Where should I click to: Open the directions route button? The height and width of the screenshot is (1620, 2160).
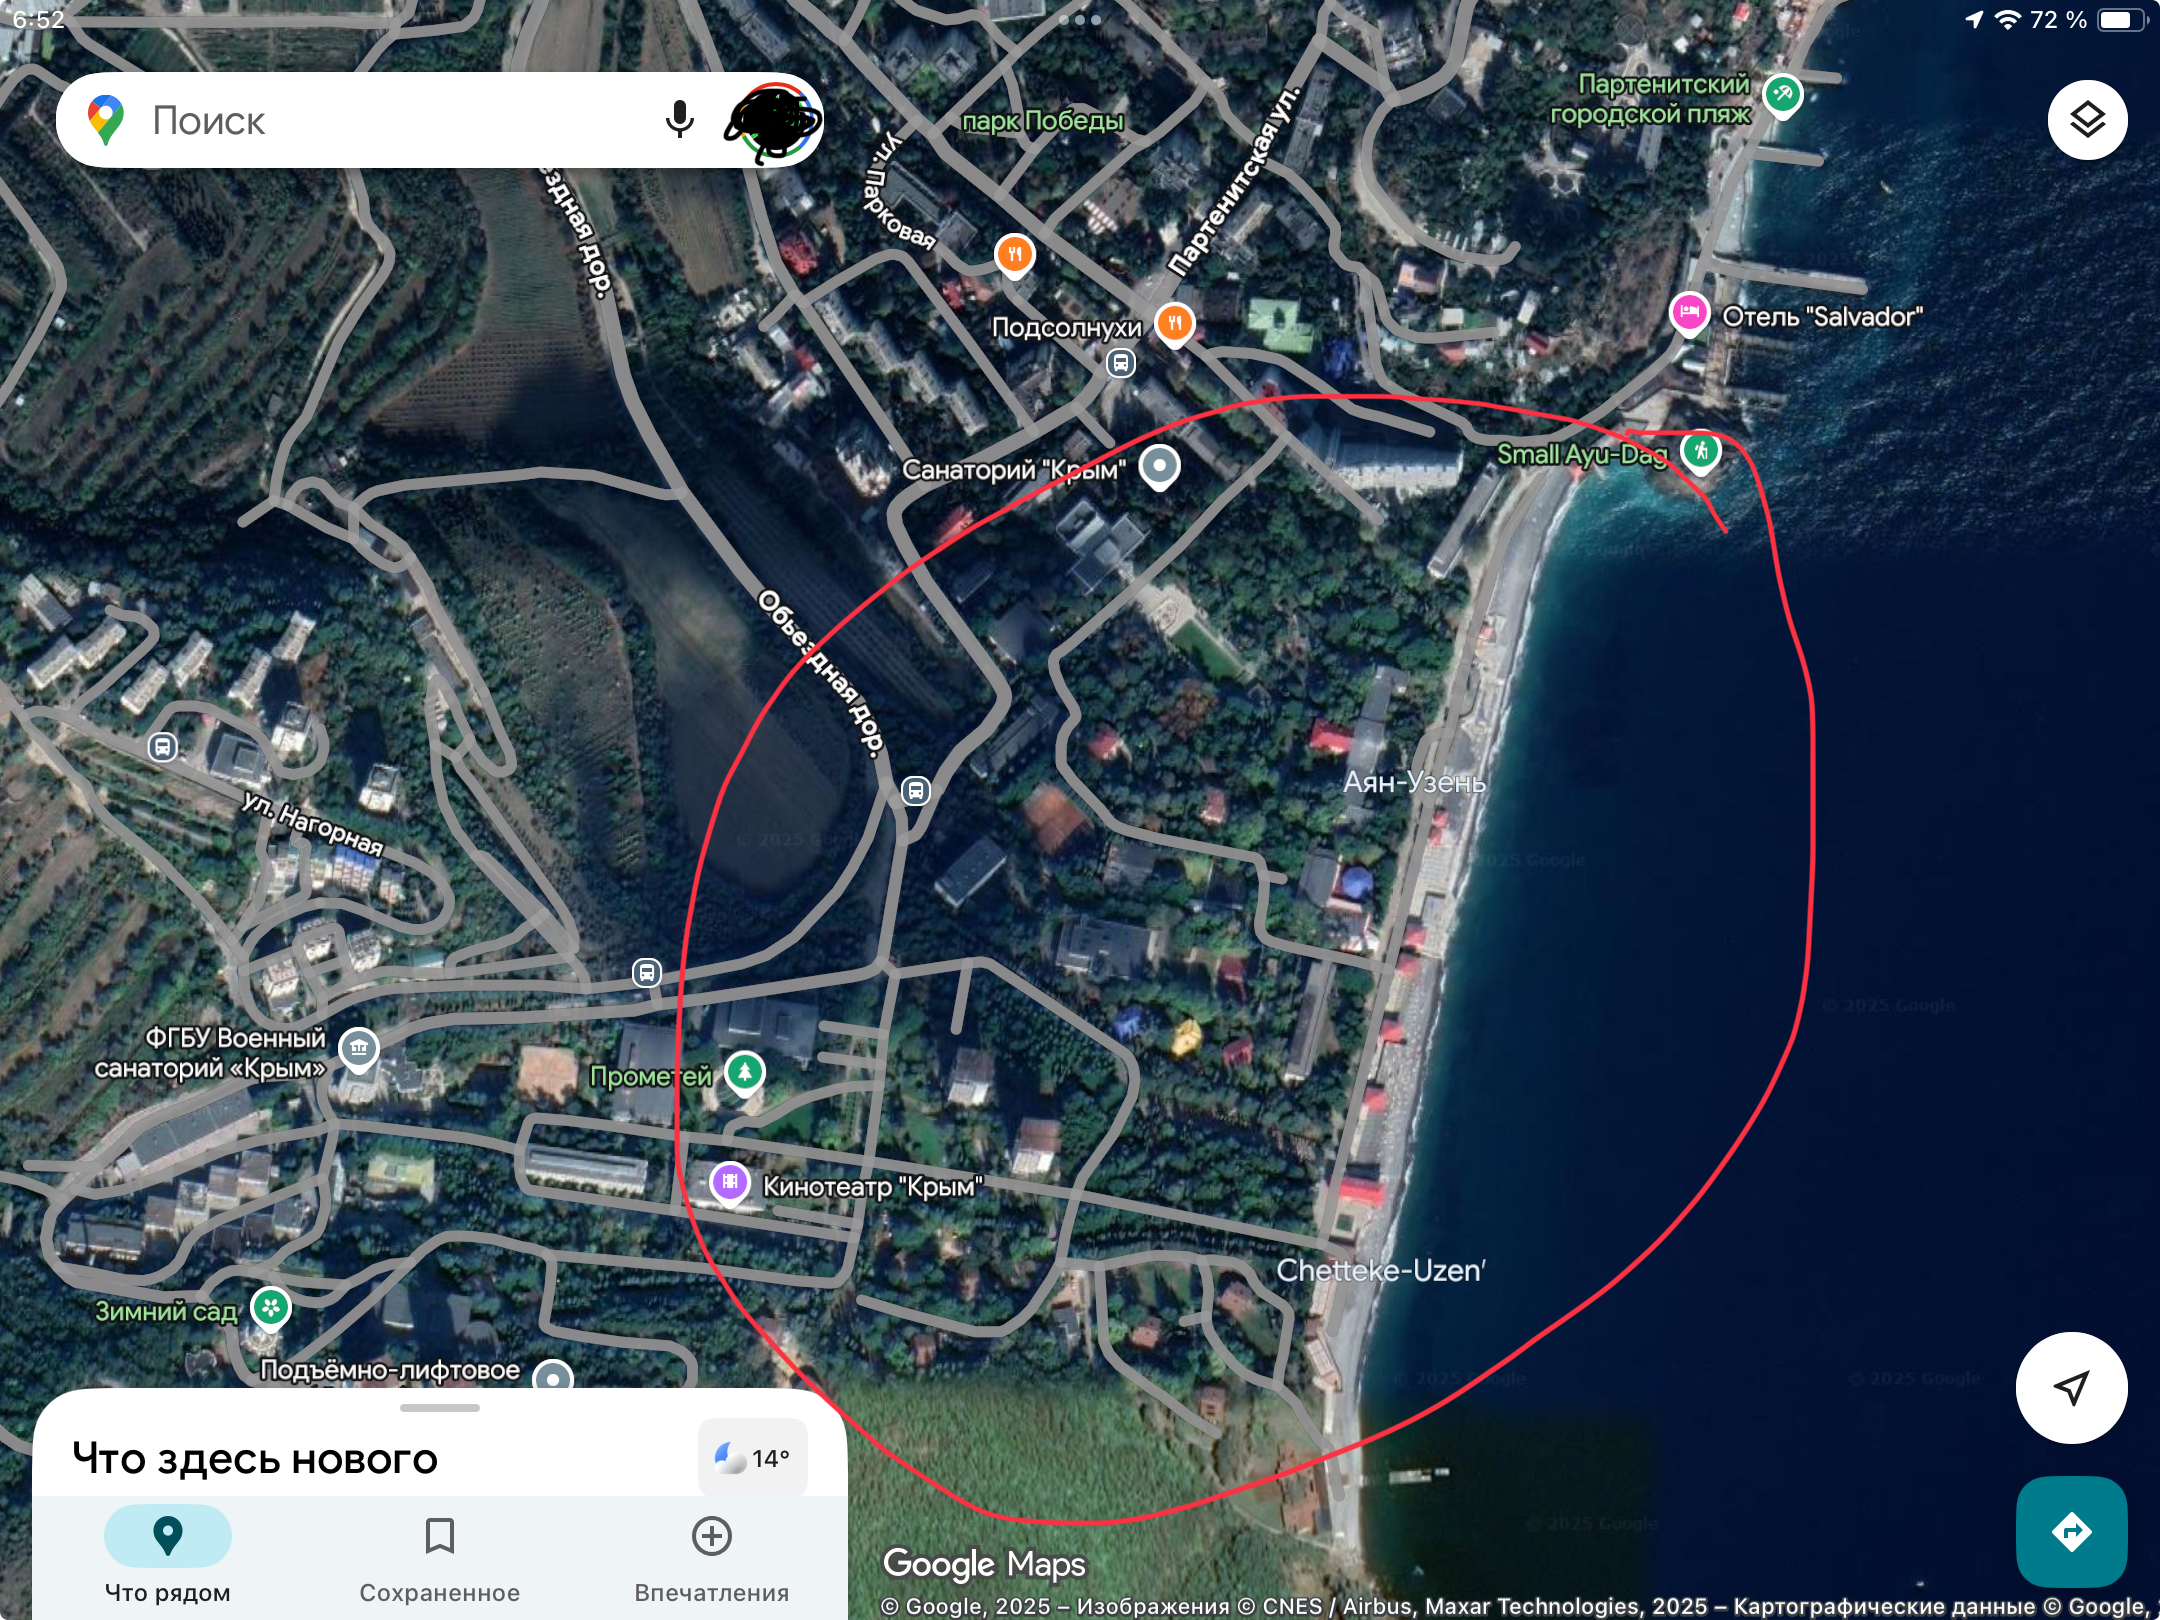click(x=2071, y=1531)
